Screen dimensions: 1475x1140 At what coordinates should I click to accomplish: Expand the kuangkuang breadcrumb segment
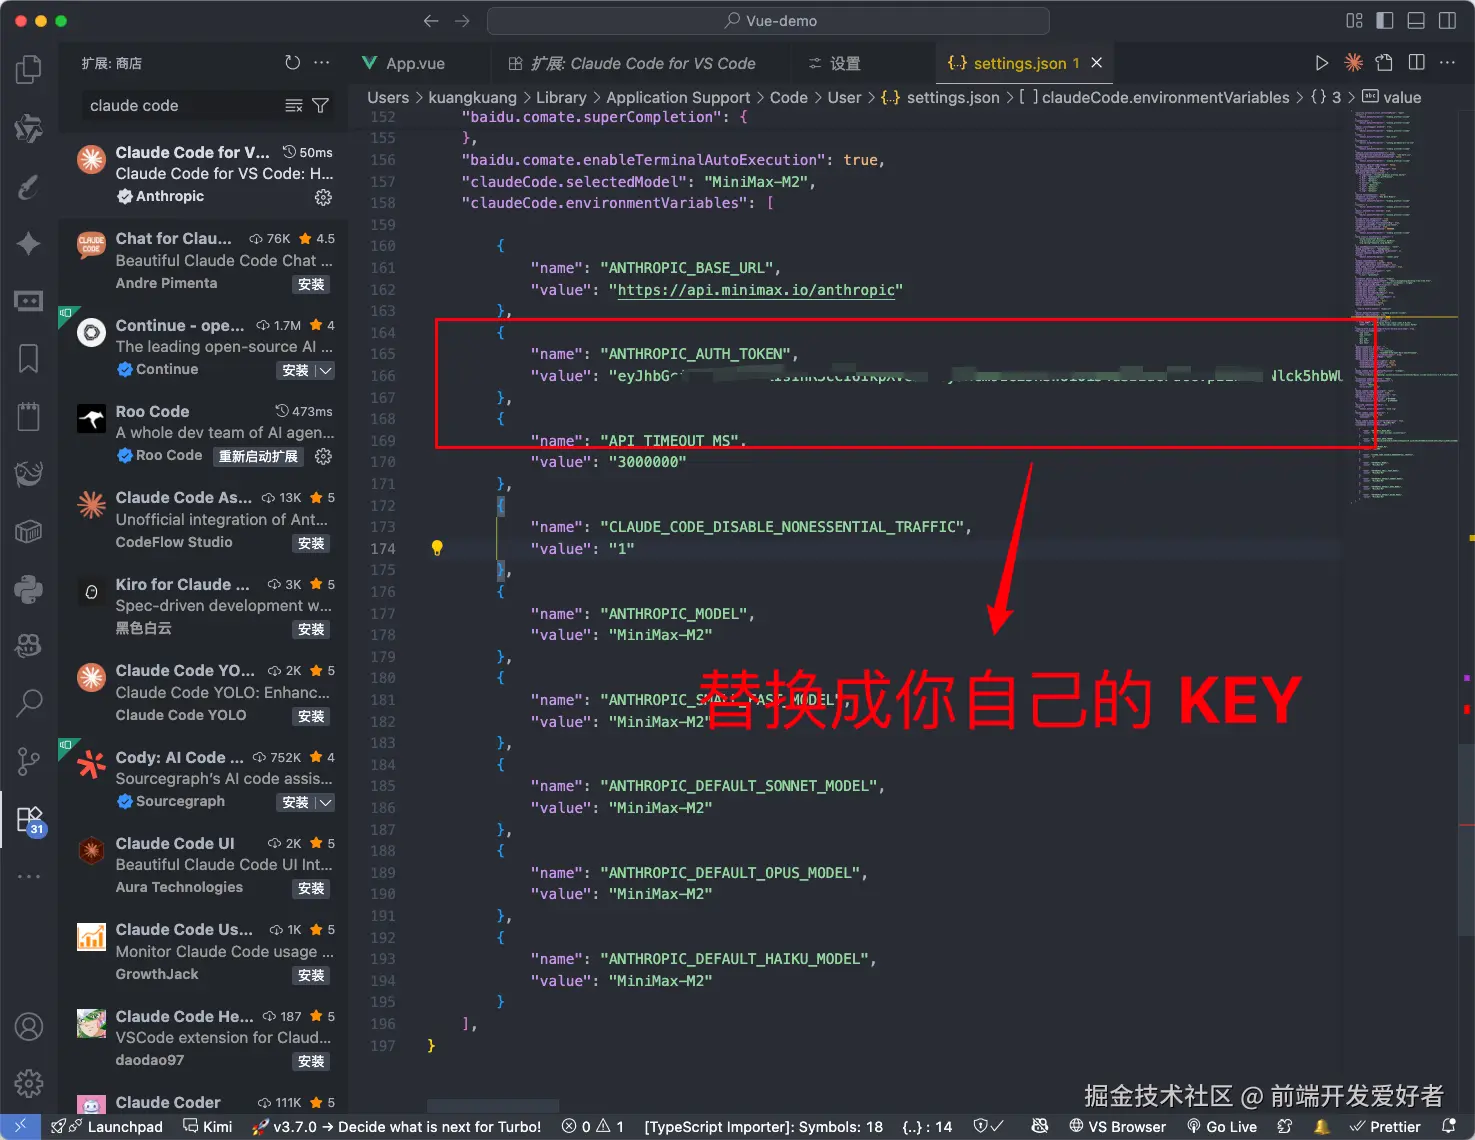coord(472,97)
